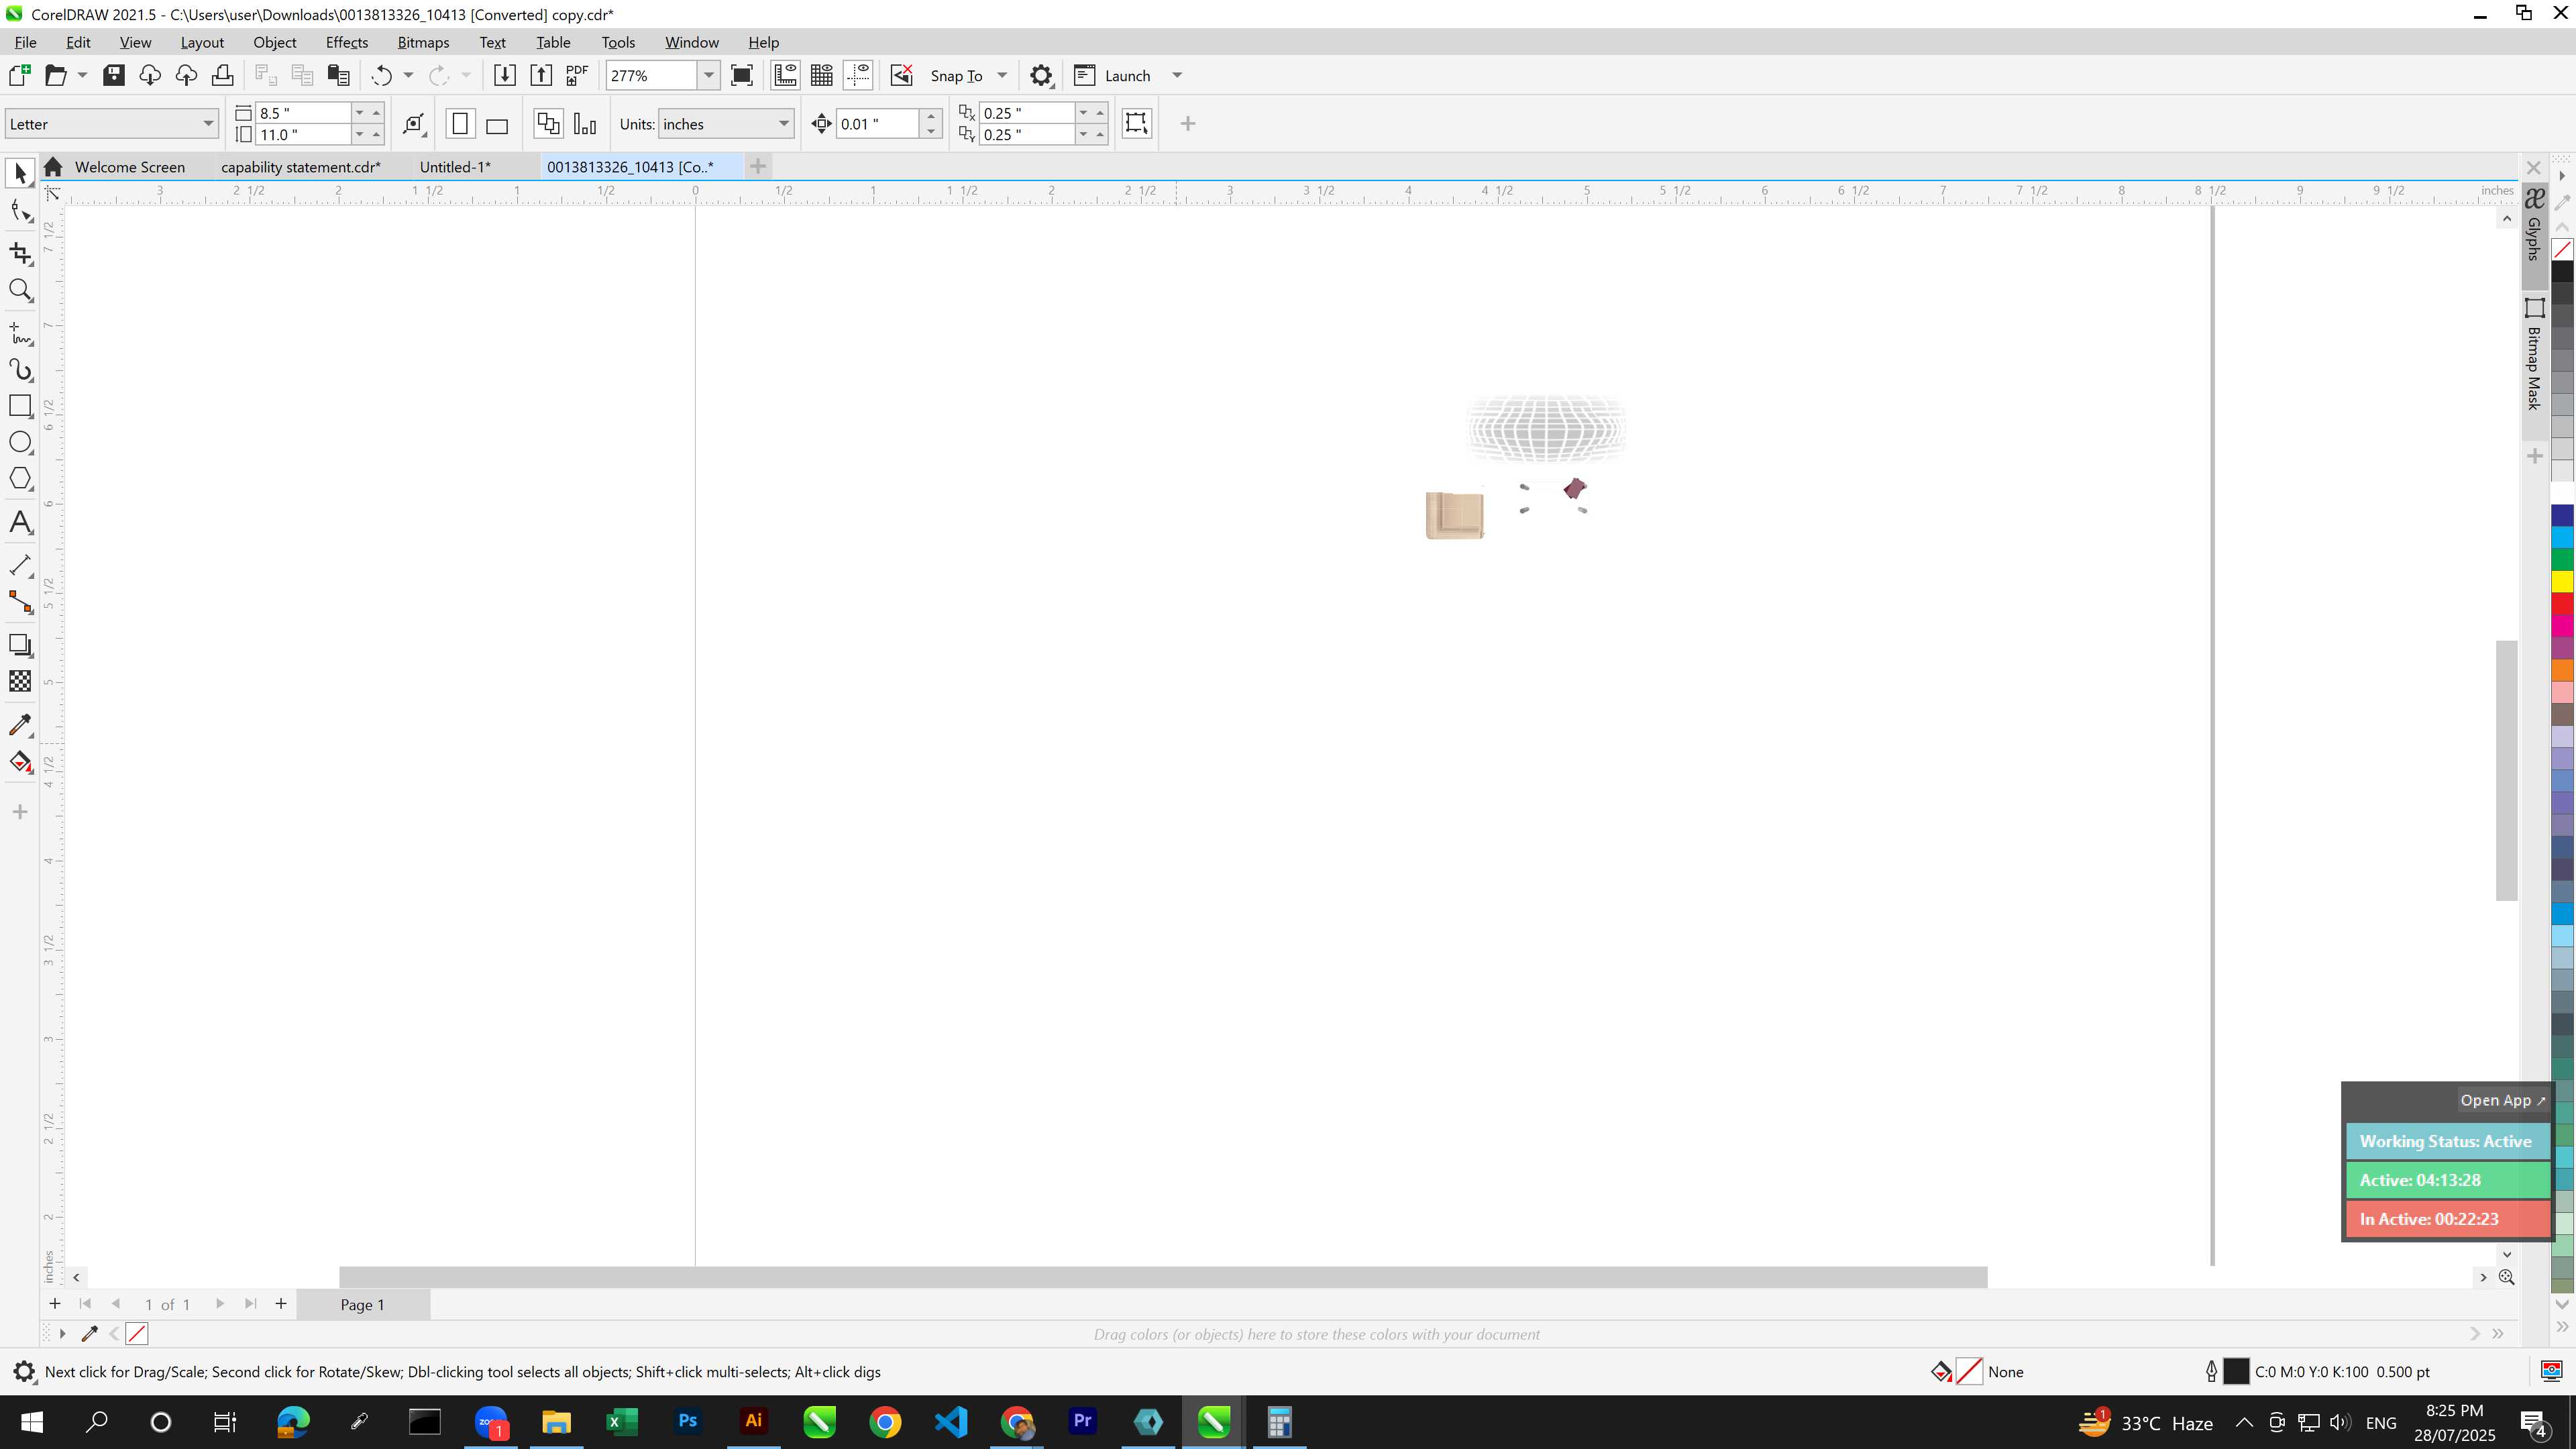Viewport: 2576px width, 1449px height.
Task: Open the File menu
Action: tap(26, 42)
